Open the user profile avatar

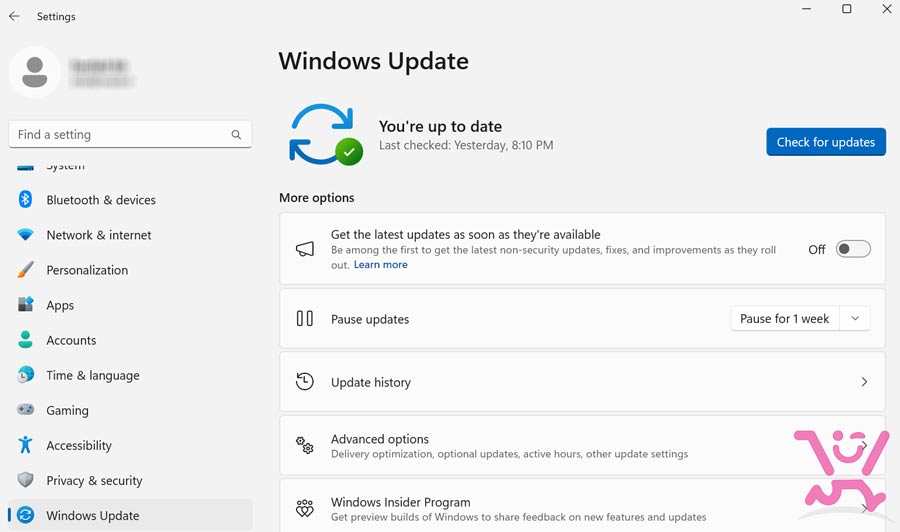34,72
